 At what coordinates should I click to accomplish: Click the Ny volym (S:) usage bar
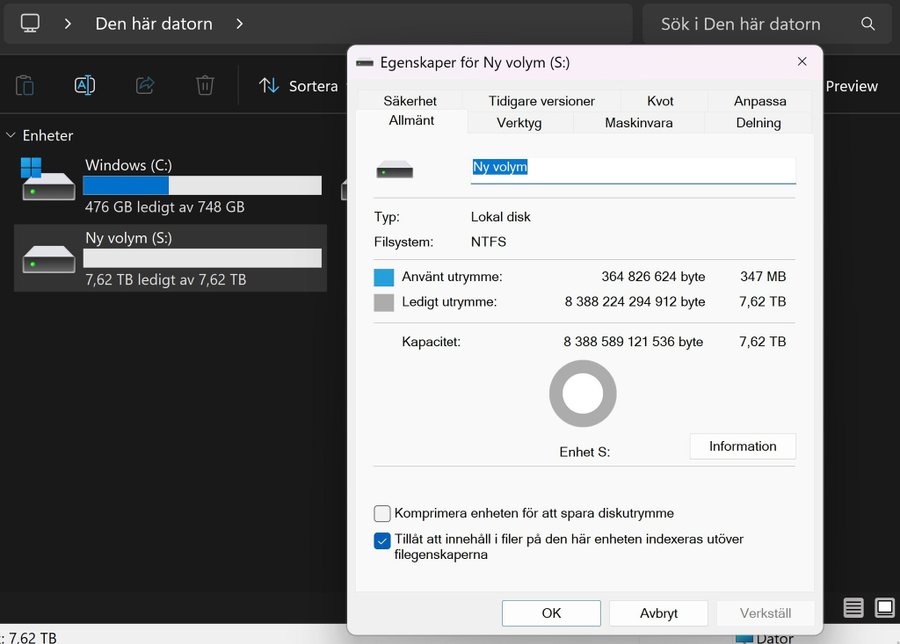click(202, 258)
